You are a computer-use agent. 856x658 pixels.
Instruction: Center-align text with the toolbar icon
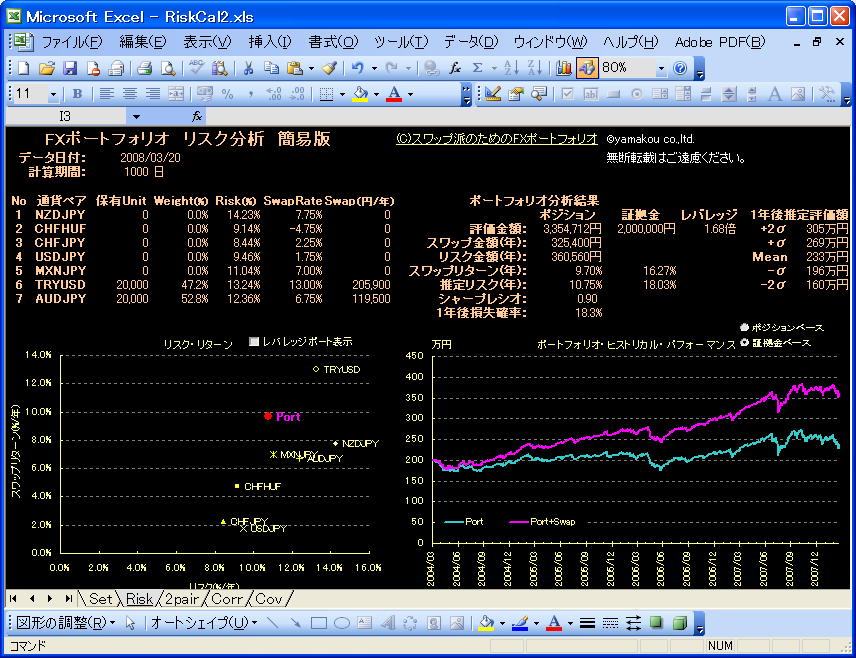pos(129,94)
